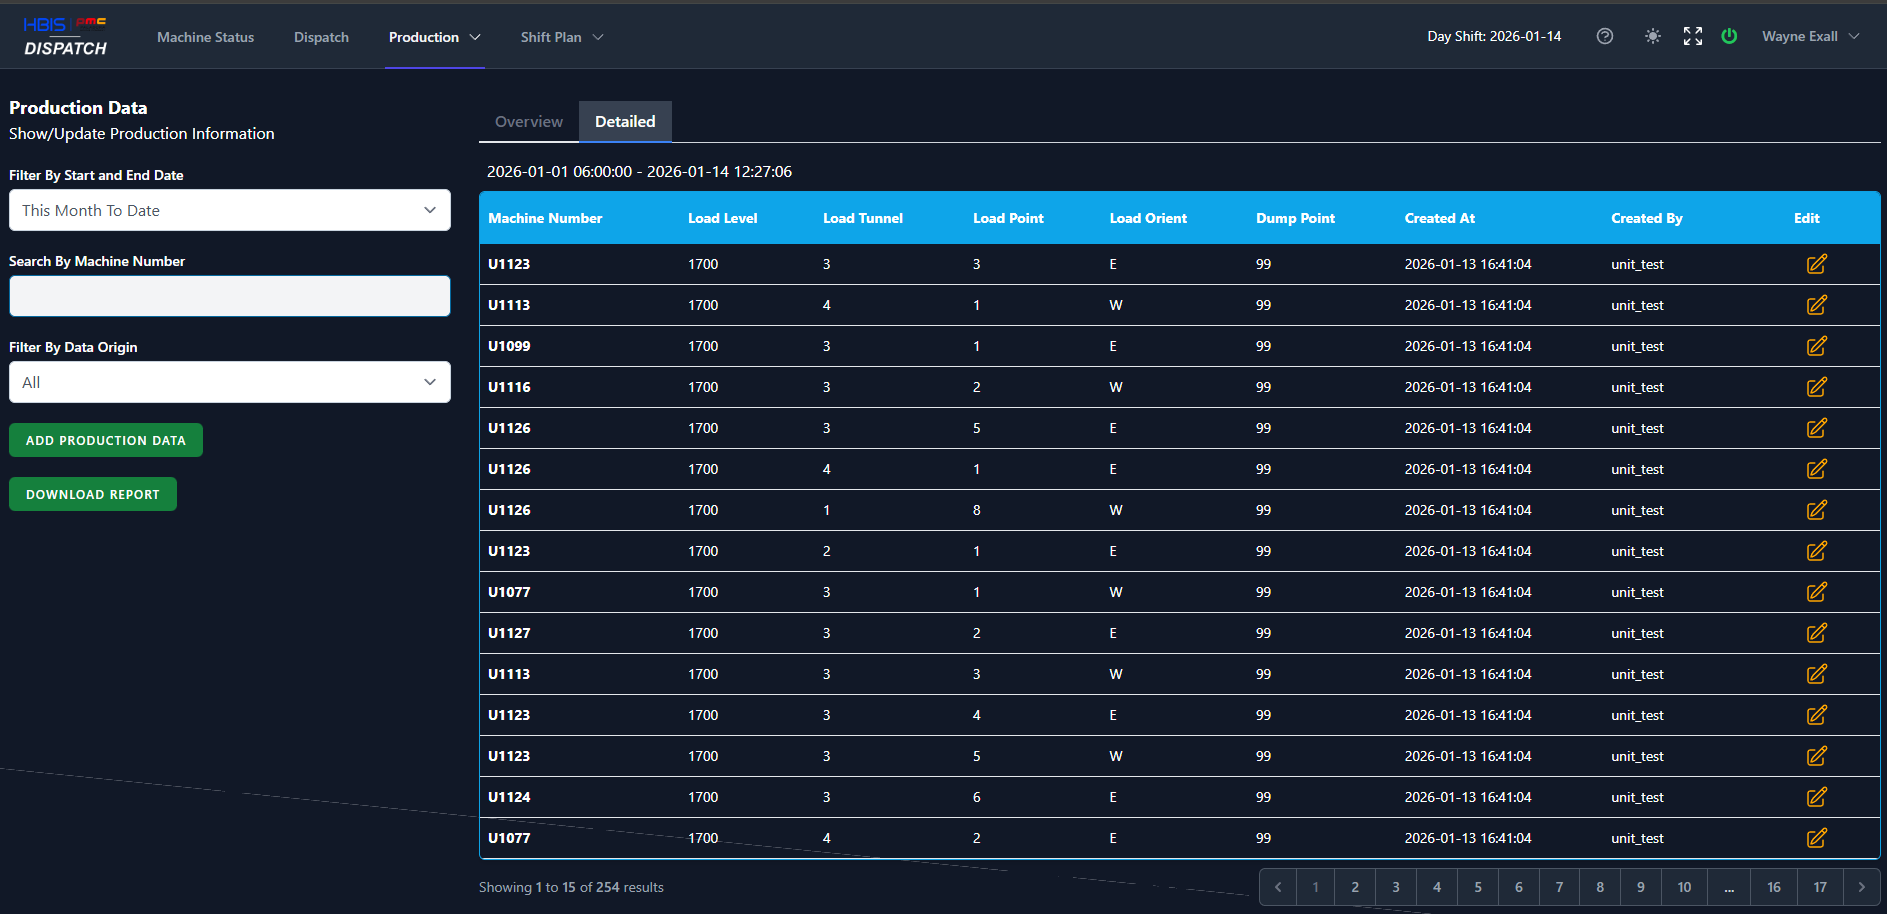Viewport: 1887px width, 914px height.
Task: Edit U1123 row with Load Tunnel 2
Action: 1817,551
